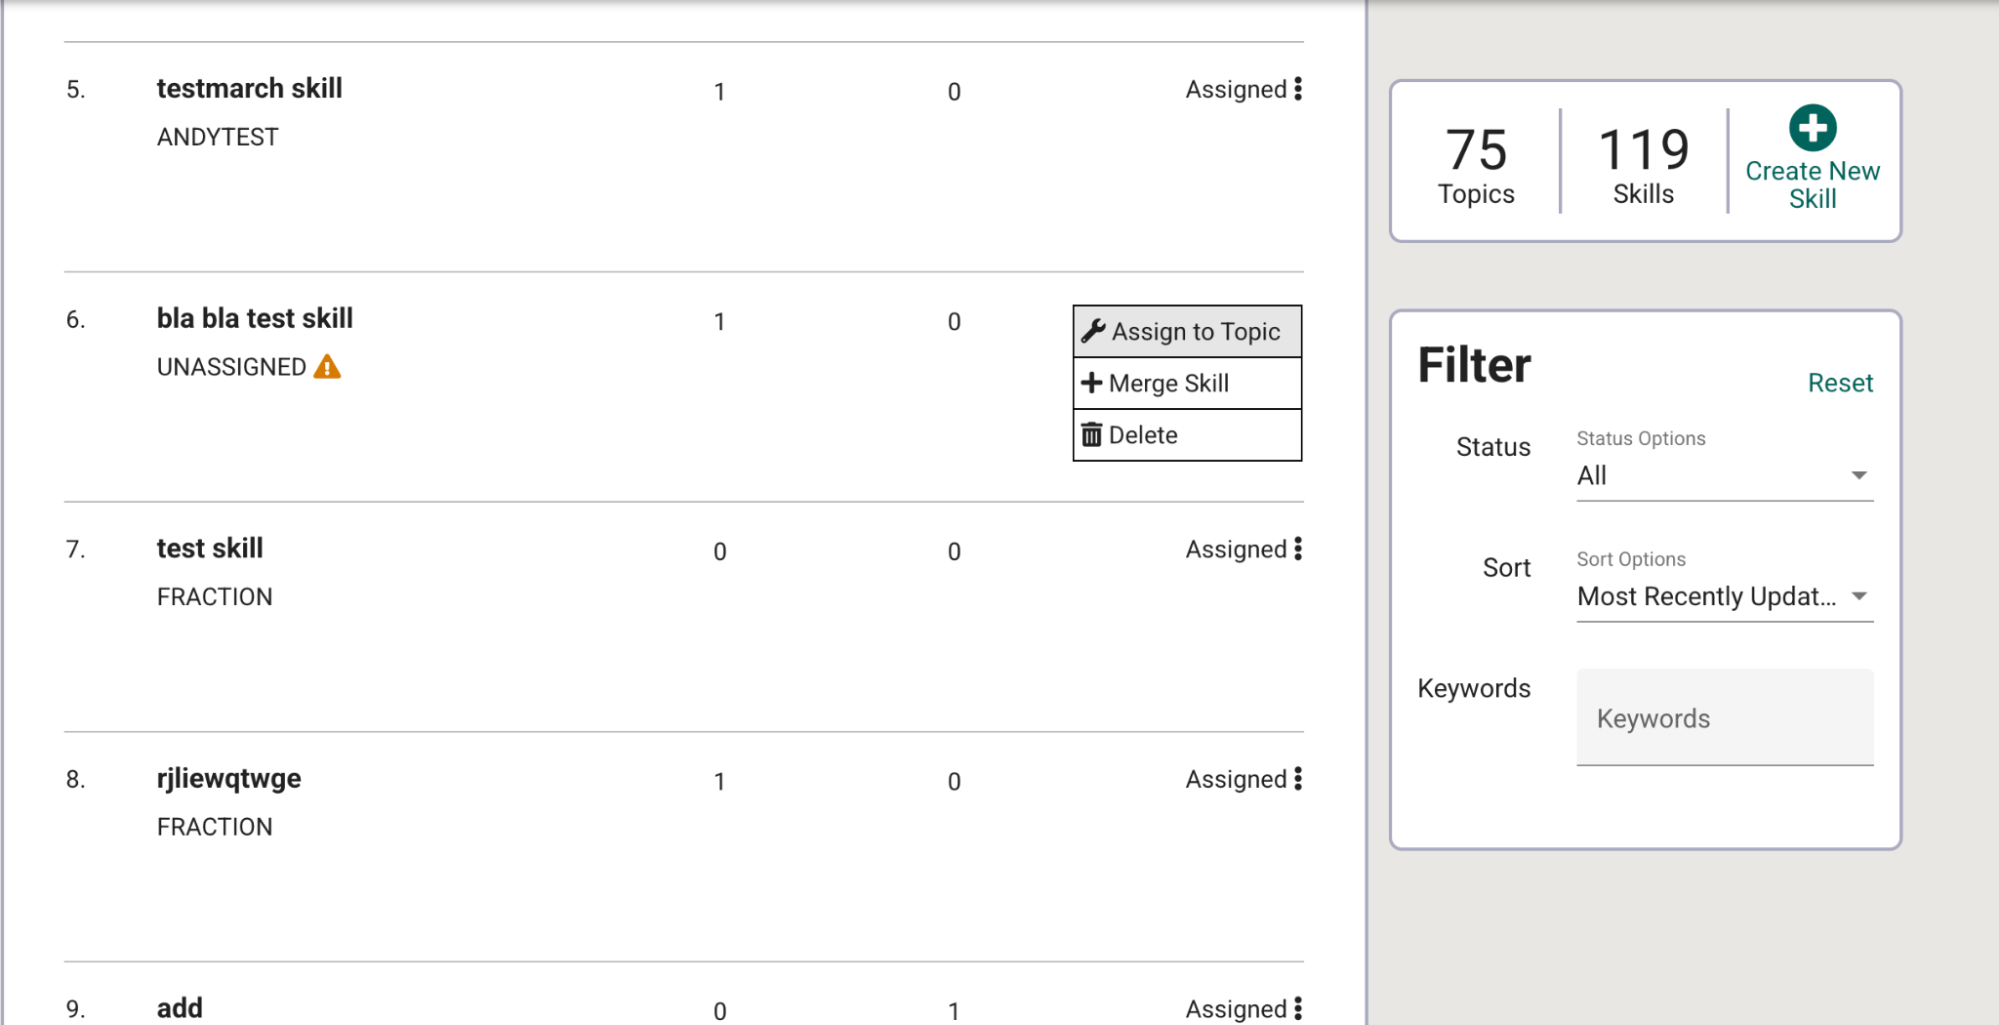Click the unassigned warning triangle icon
Image resolution: width=1999 pixels, height=1025 pixels.
pyautogui.click(x=327, y=367)
